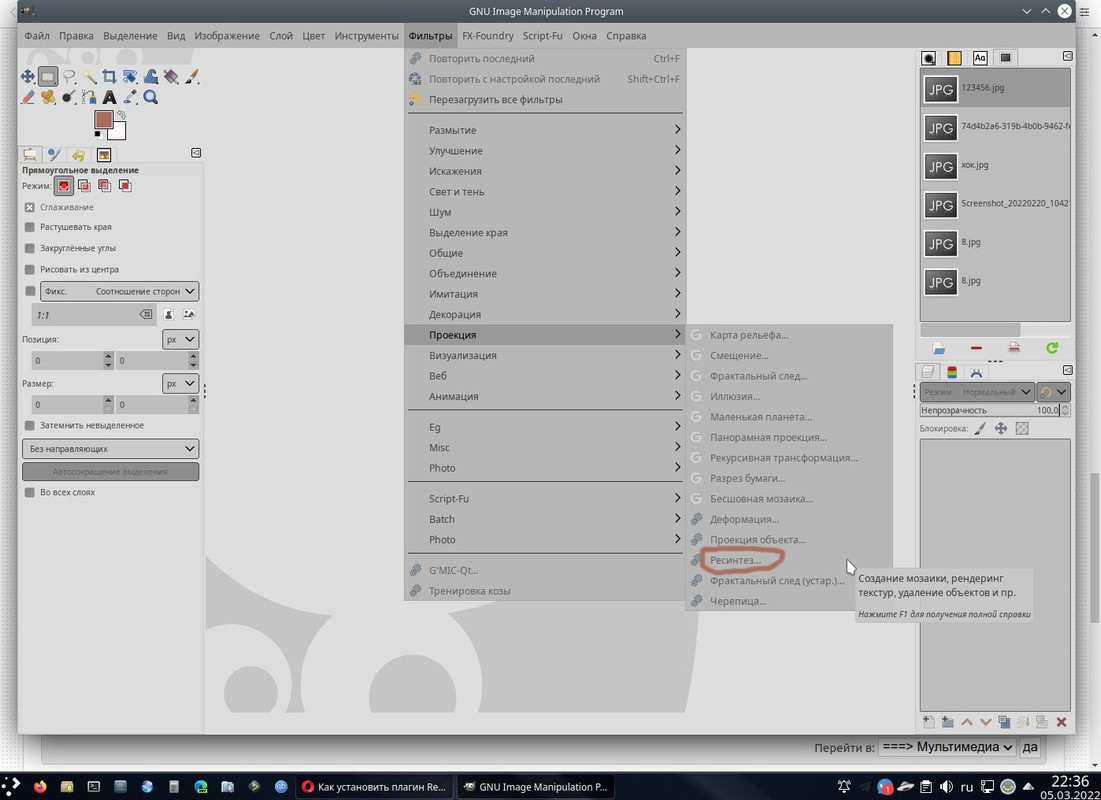This screenshot has height=800, width=1101.
Task: Select the Text tool
Action: click(110, 97)
